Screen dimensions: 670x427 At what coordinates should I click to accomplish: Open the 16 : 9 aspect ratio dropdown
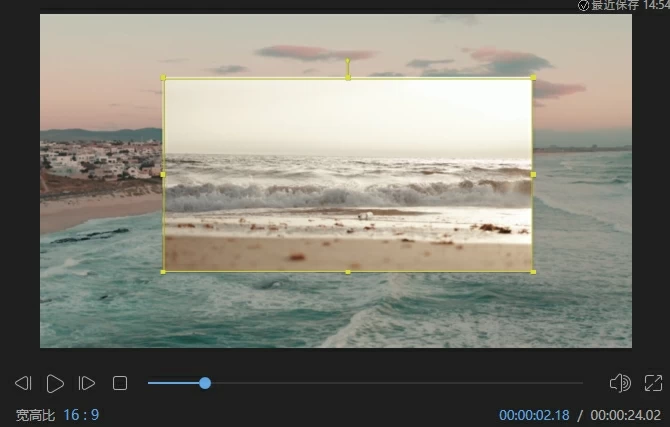pos(81,415)
